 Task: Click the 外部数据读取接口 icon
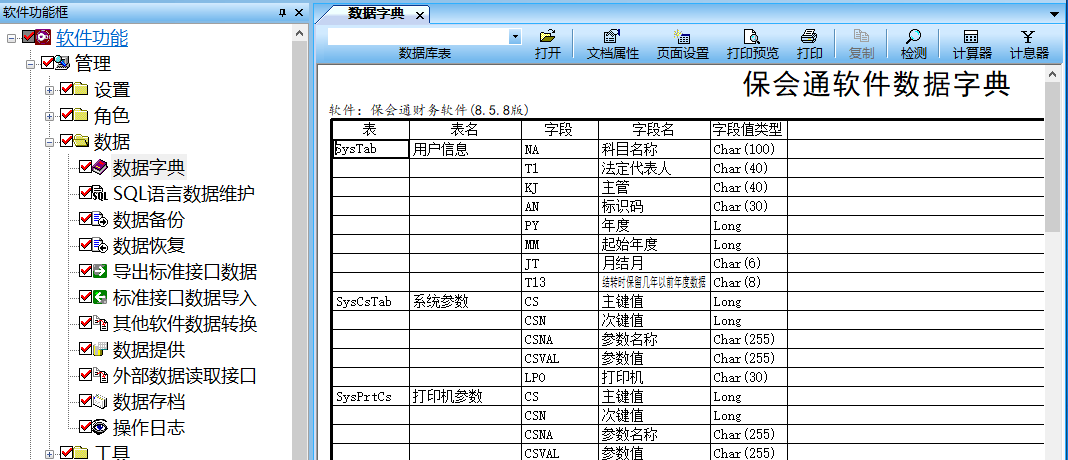(99, 375)
